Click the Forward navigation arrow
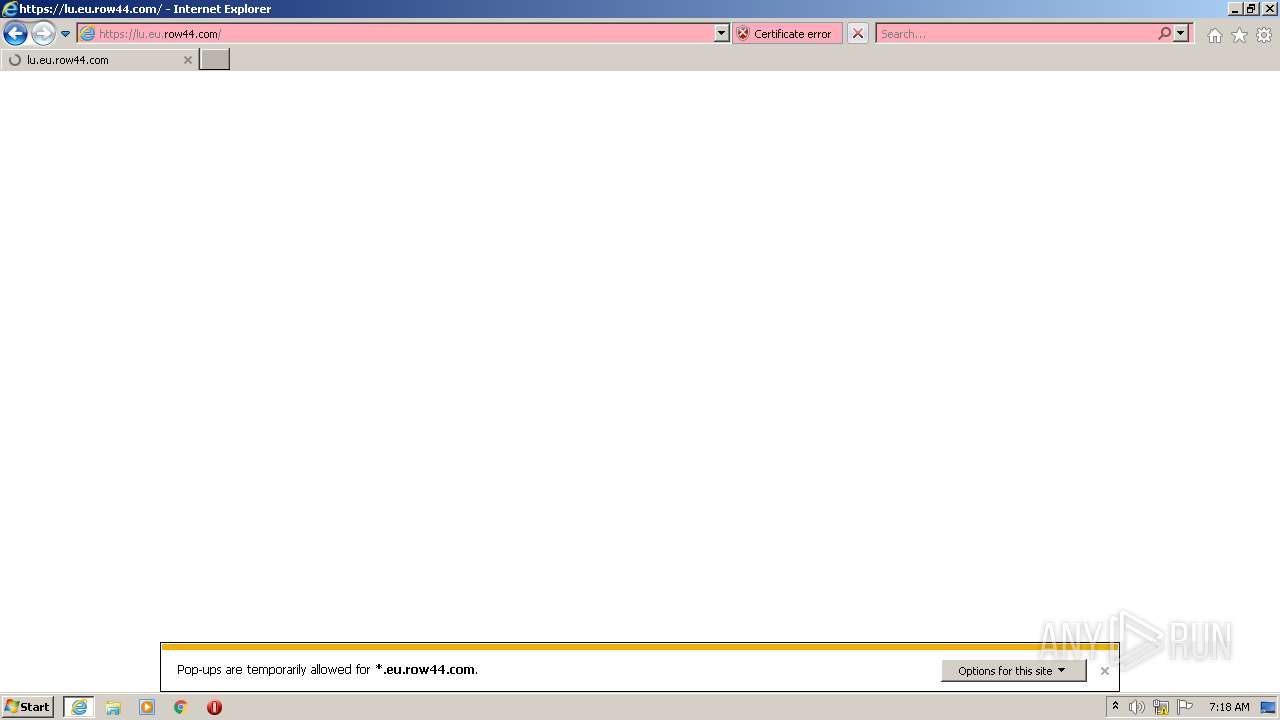Image resolution: width=1280 pixels, height=720 pixels. pyautogui.click(x=43, y=34)
